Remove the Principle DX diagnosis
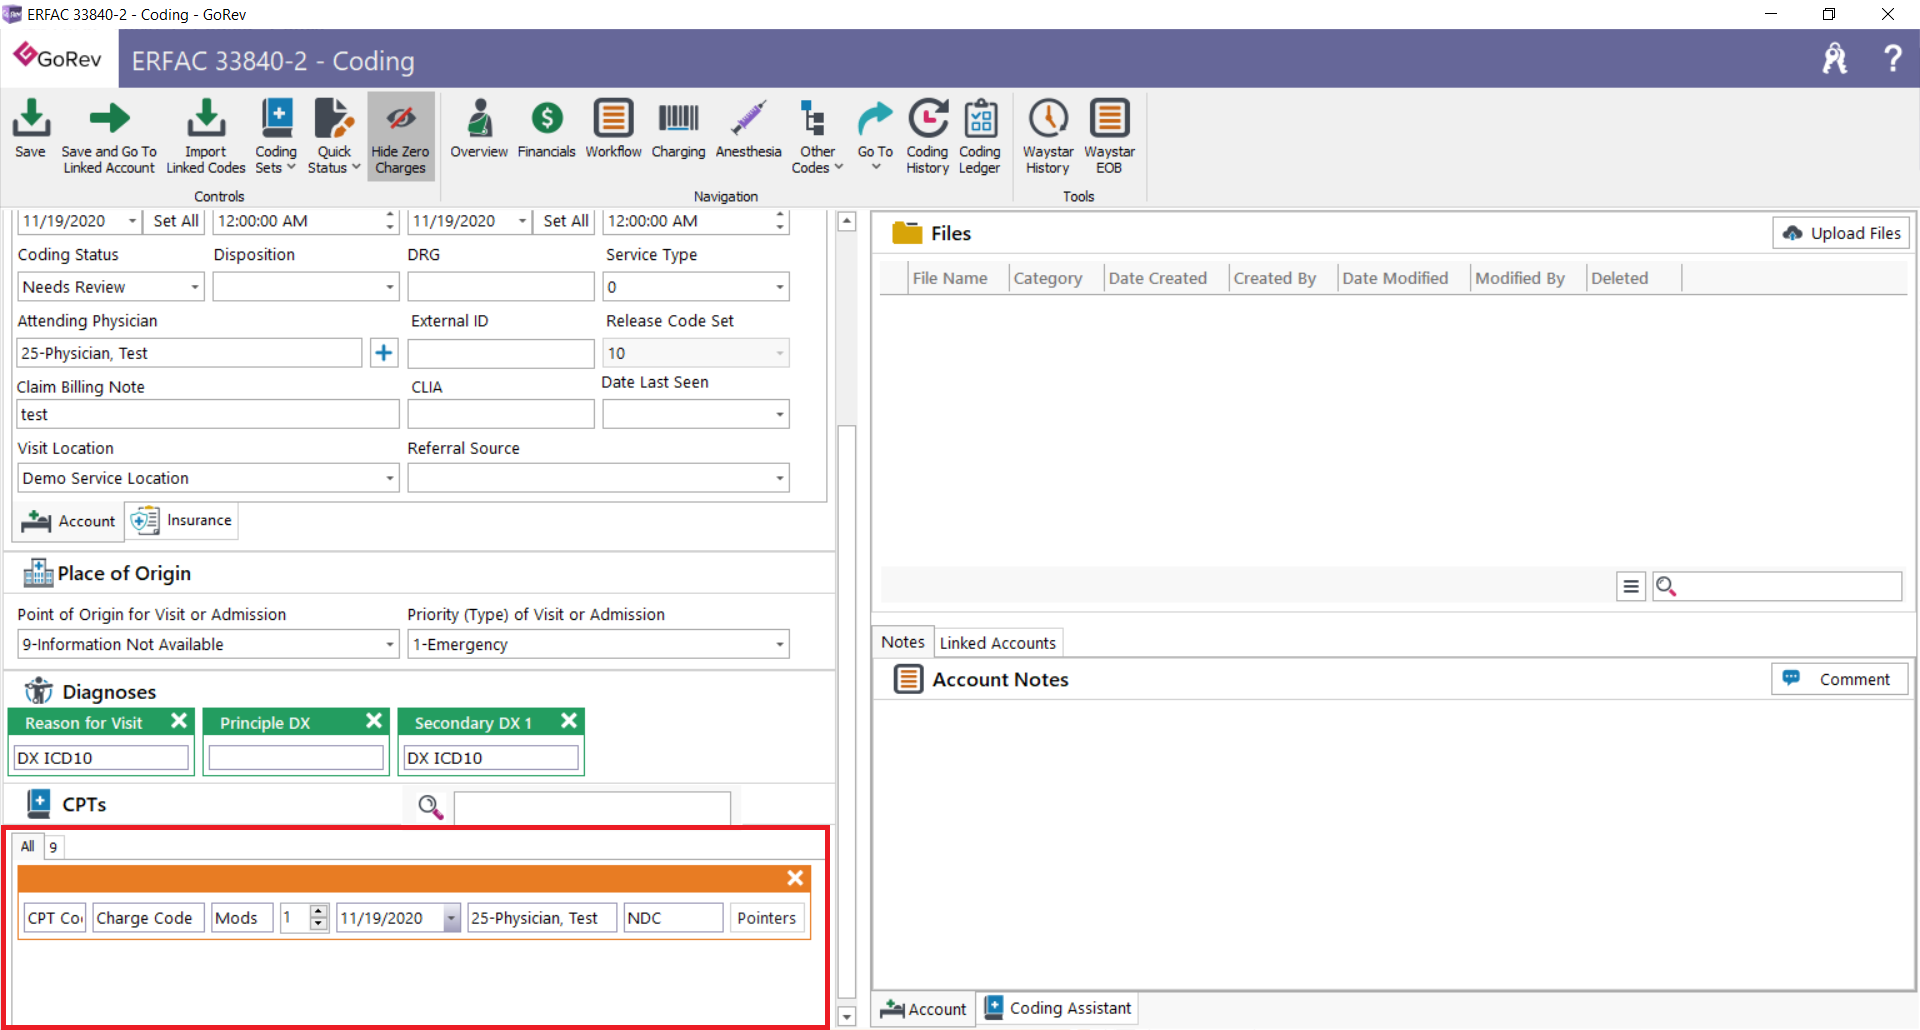This screenshot has height=1030, width=1920. 374,721
